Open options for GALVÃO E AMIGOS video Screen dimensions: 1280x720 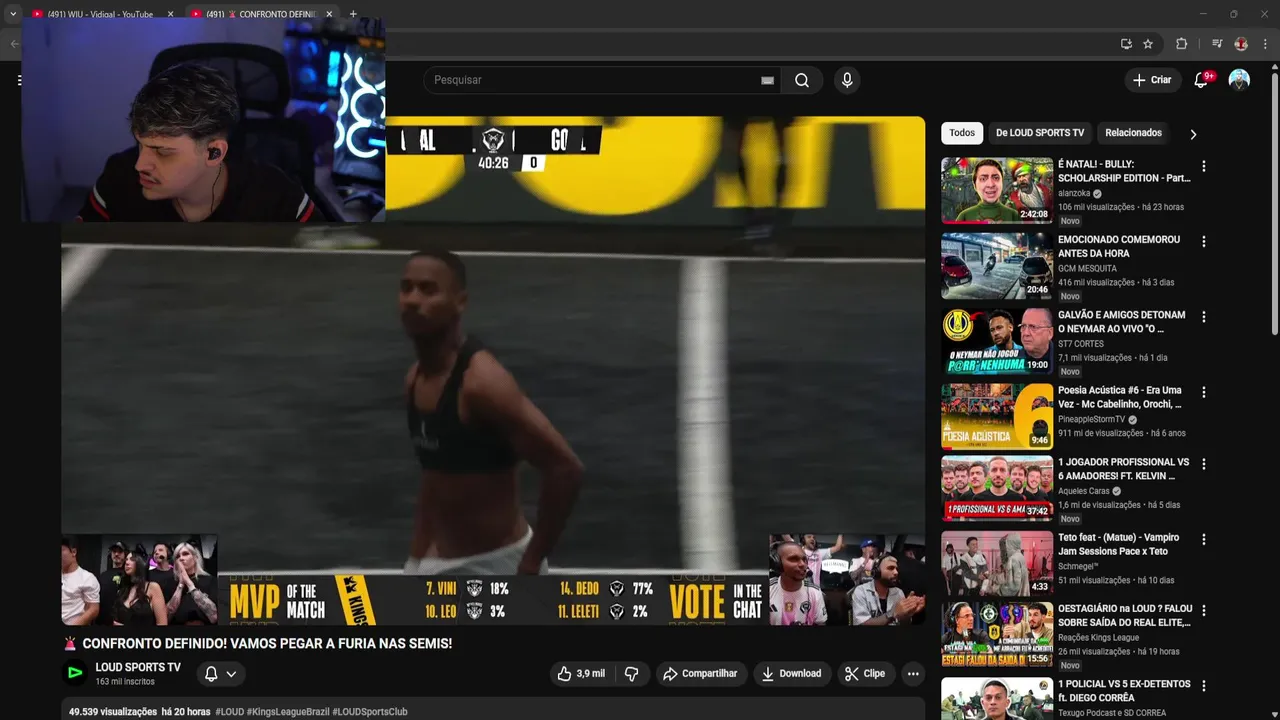click(1204, 317)
